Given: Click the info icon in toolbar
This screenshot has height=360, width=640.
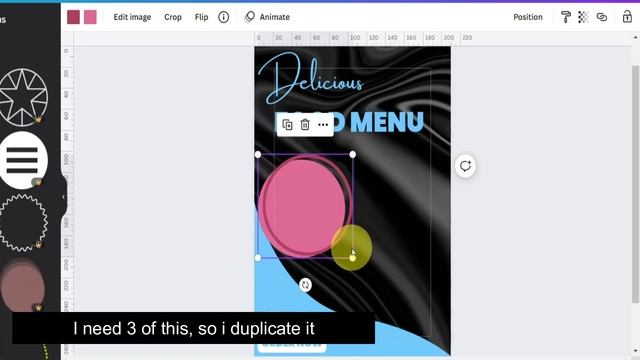Looking at the screenshot, I should click(223, 17).
